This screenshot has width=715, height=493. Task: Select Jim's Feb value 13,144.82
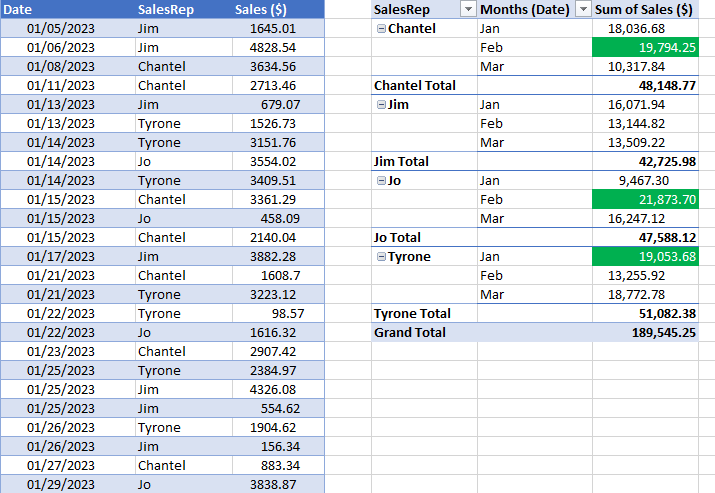(x=645, y=124)
